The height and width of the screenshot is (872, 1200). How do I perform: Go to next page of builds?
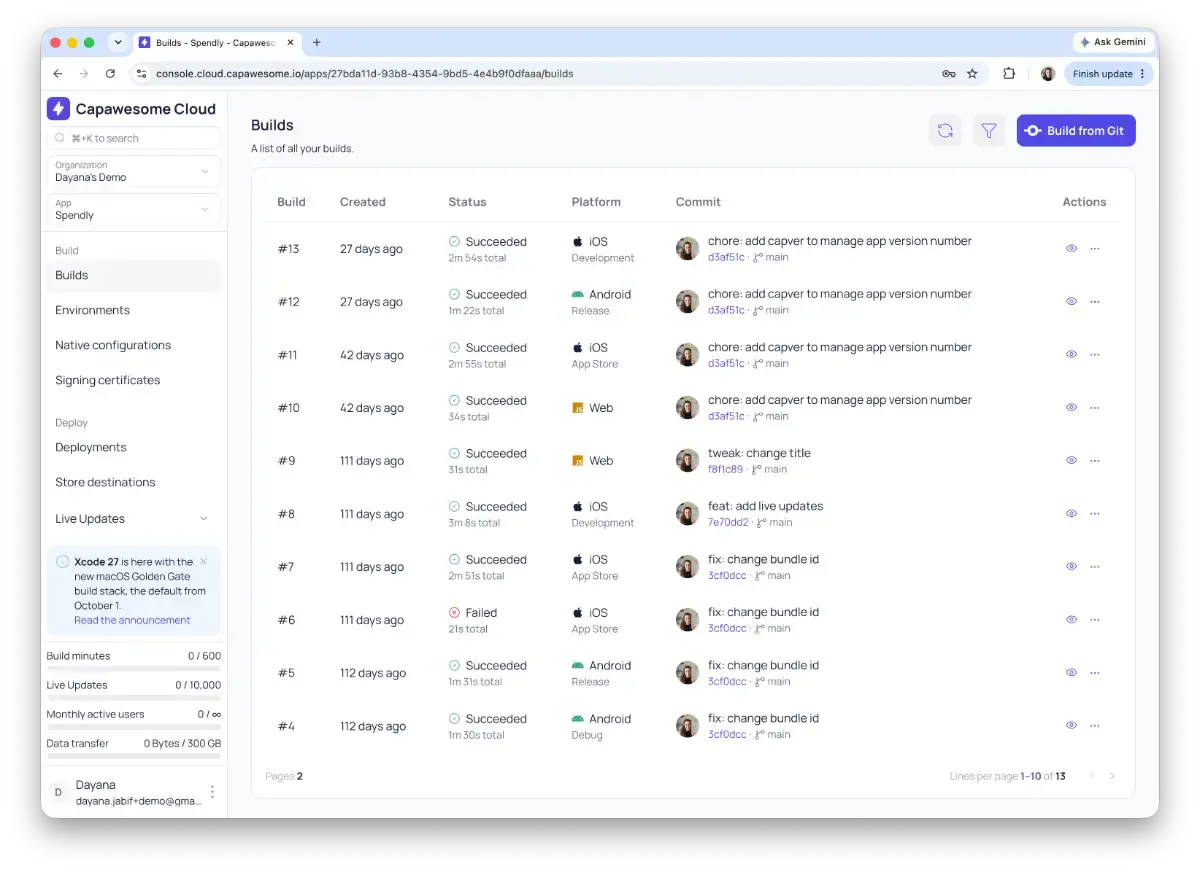1112,776
